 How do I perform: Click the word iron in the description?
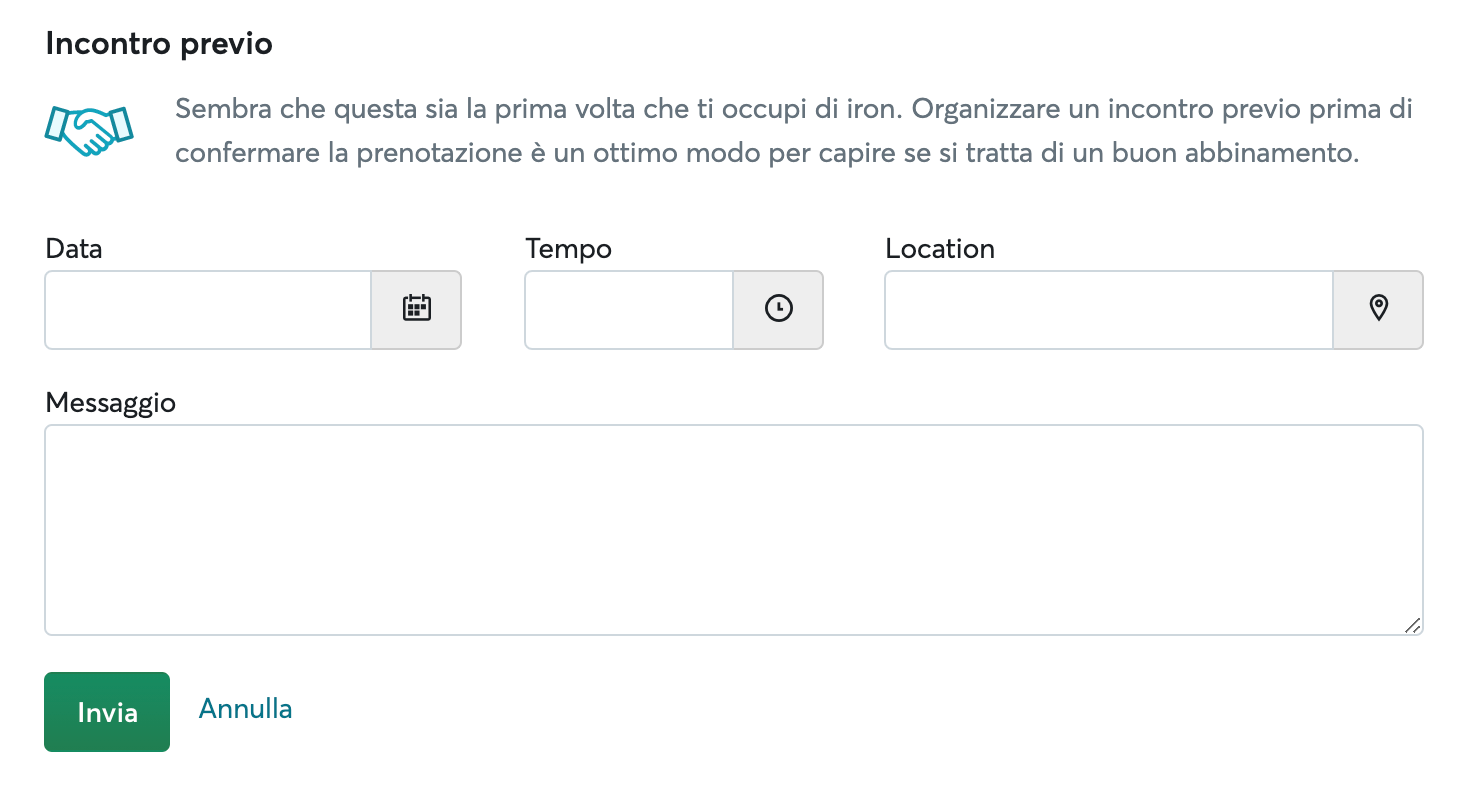click(x=868, y=109)
